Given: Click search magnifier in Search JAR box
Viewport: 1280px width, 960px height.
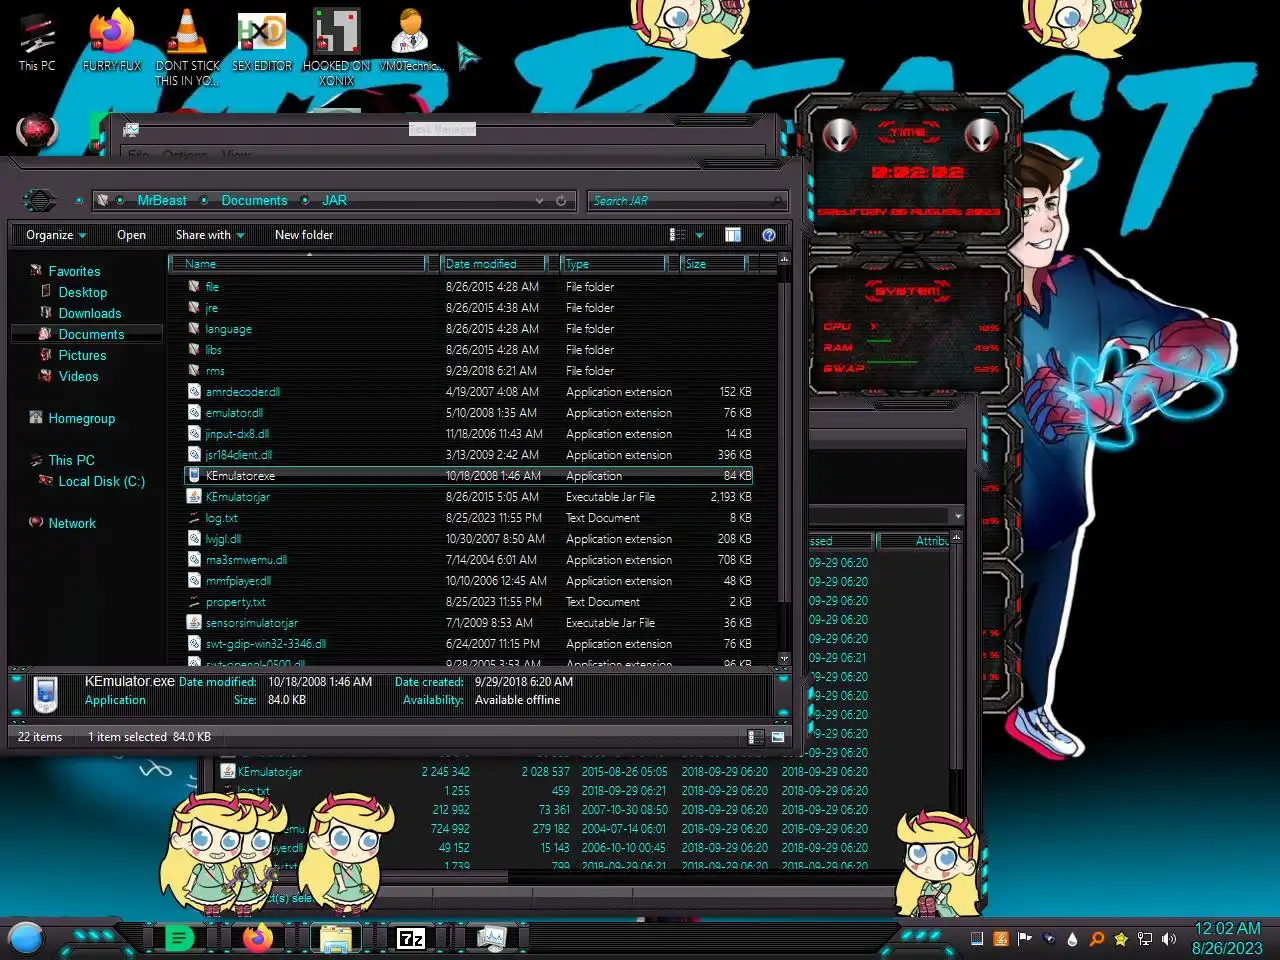Looking at the screenshot, I should (x=778, y=201).
